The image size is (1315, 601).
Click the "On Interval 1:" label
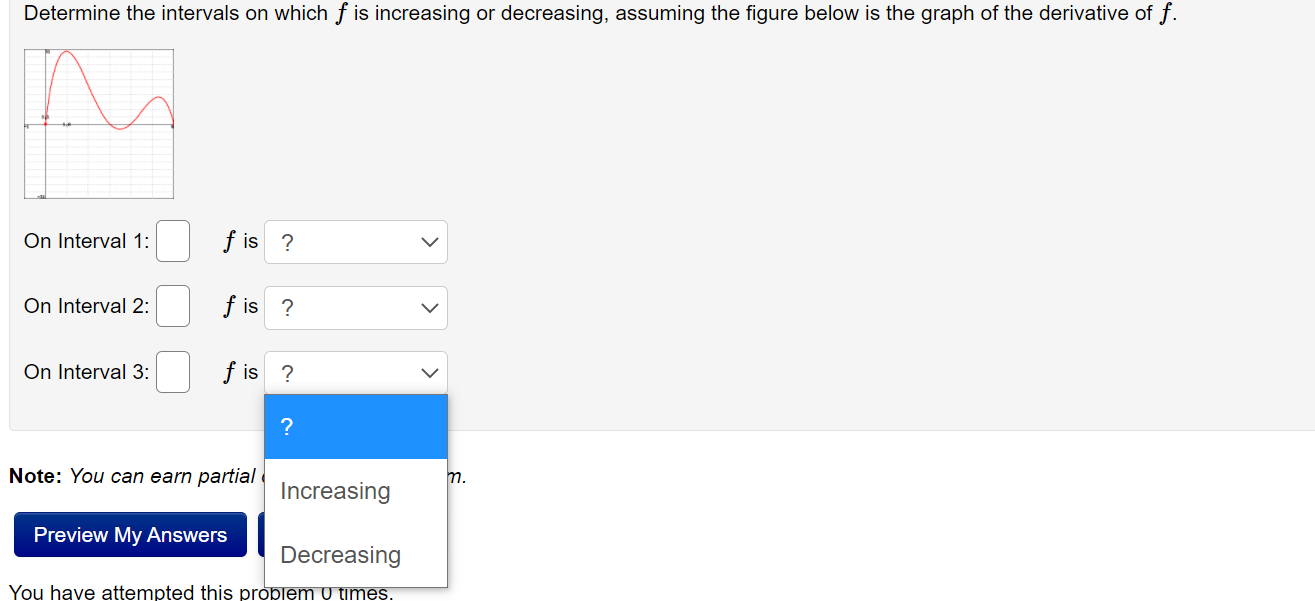click(x=85, y=241)
